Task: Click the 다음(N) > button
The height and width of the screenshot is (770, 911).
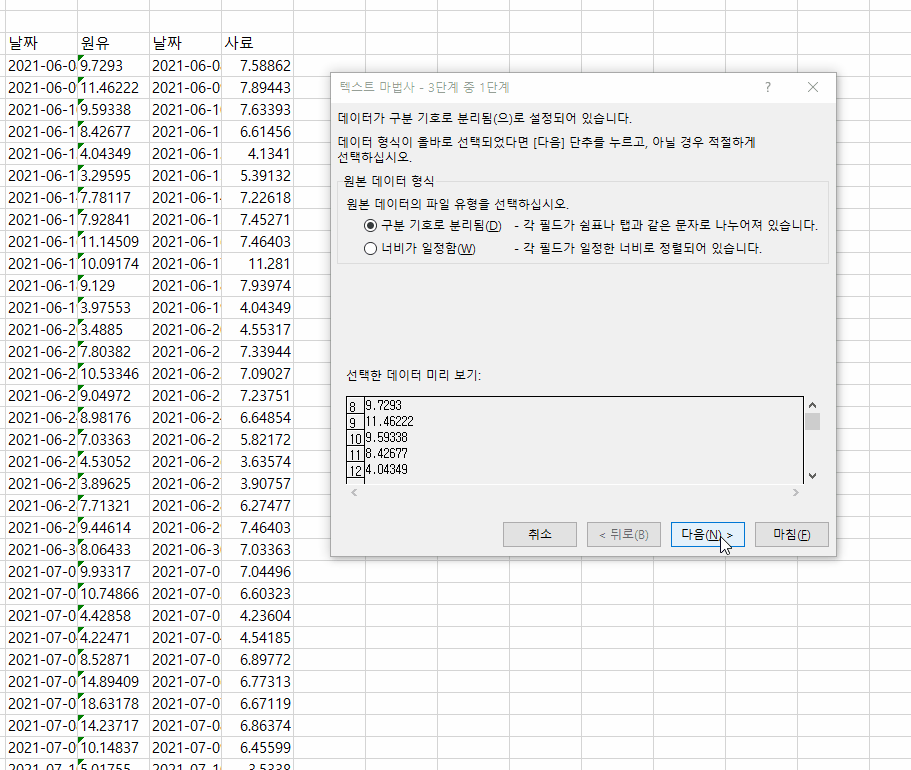Action: tap(708, 534)
